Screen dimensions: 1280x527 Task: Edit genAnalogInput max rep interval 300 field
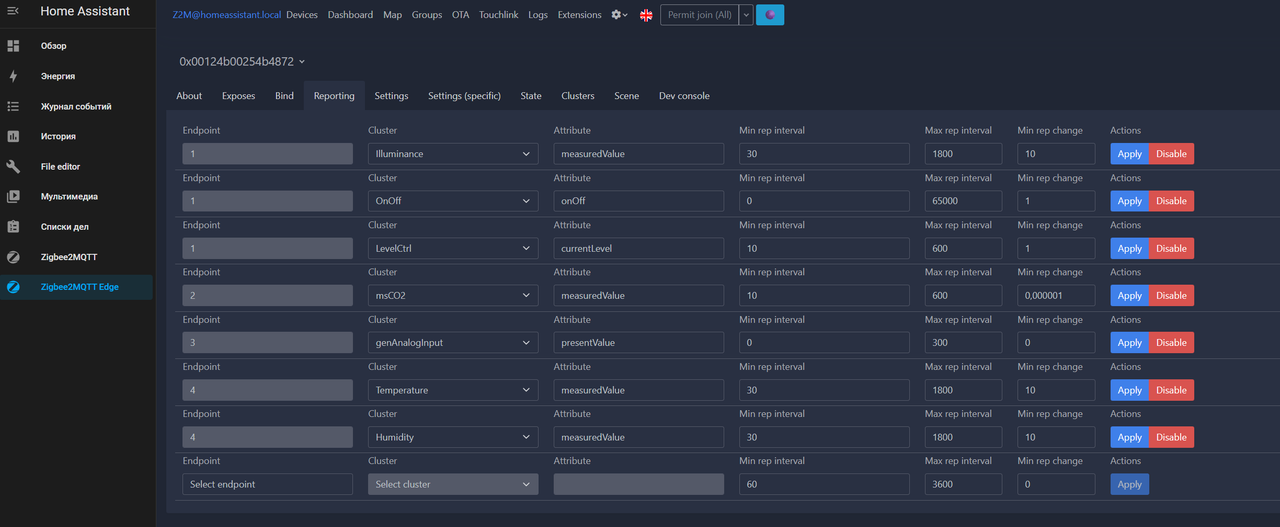point(964,342)
